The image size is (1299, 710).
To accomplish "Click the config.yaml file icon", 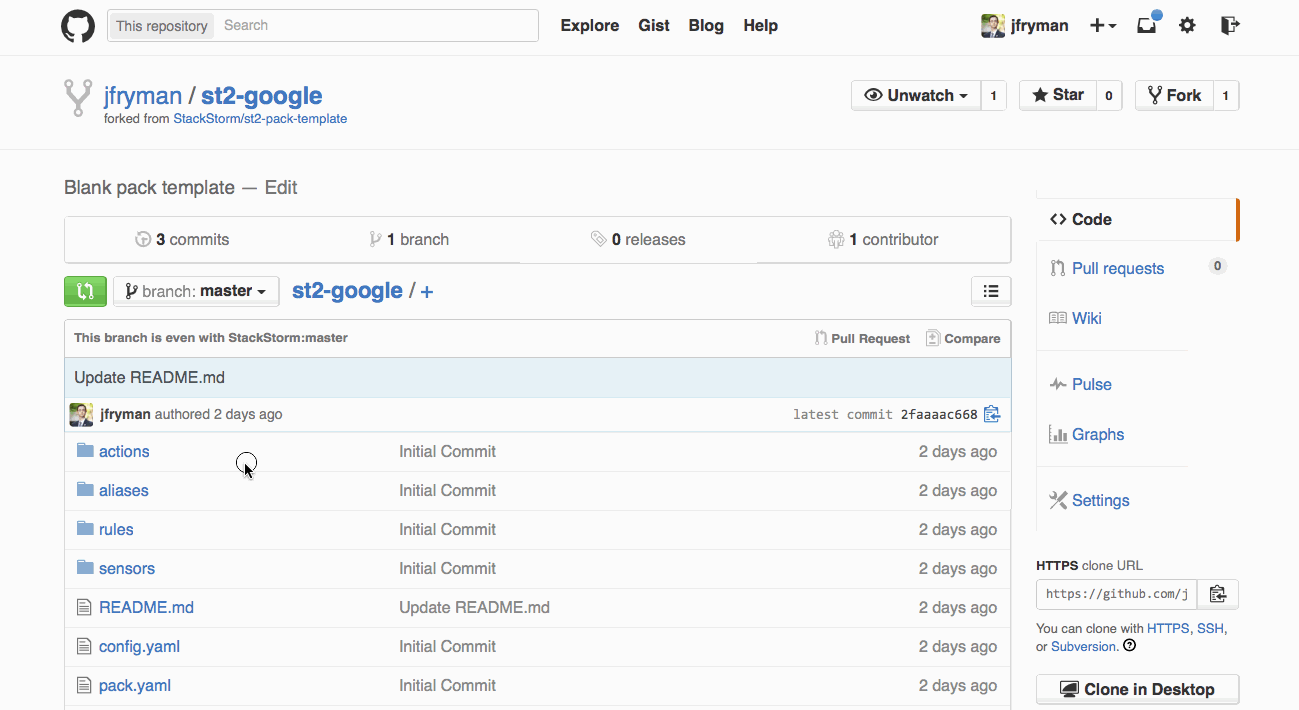I will (x=84, y=646).
